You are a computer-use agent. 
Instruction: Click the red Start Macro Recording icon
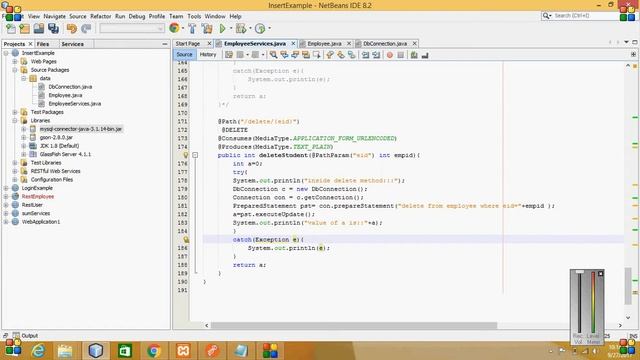tap(390, 55)
